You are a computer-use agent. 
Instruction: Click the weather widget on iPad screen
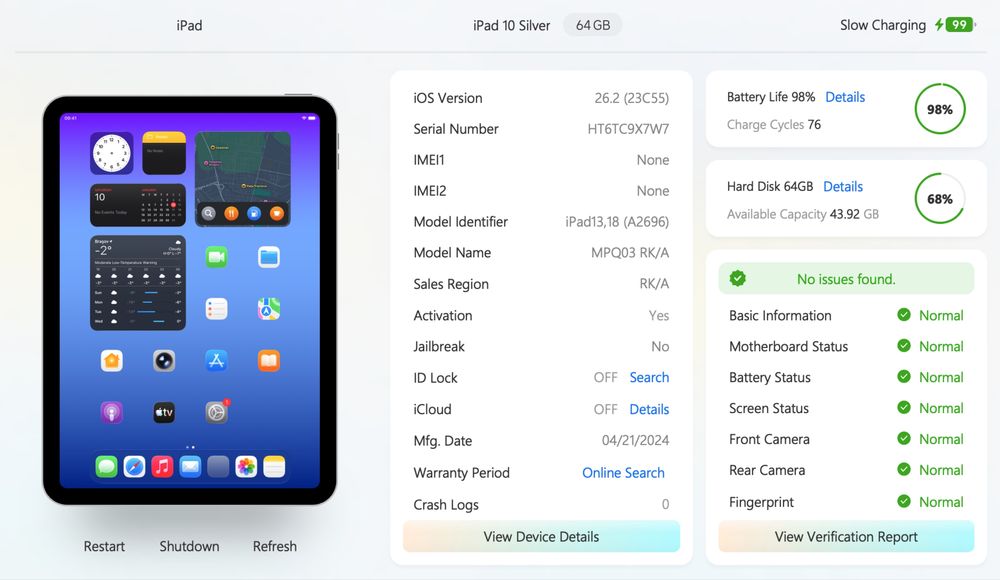[138, 283]
